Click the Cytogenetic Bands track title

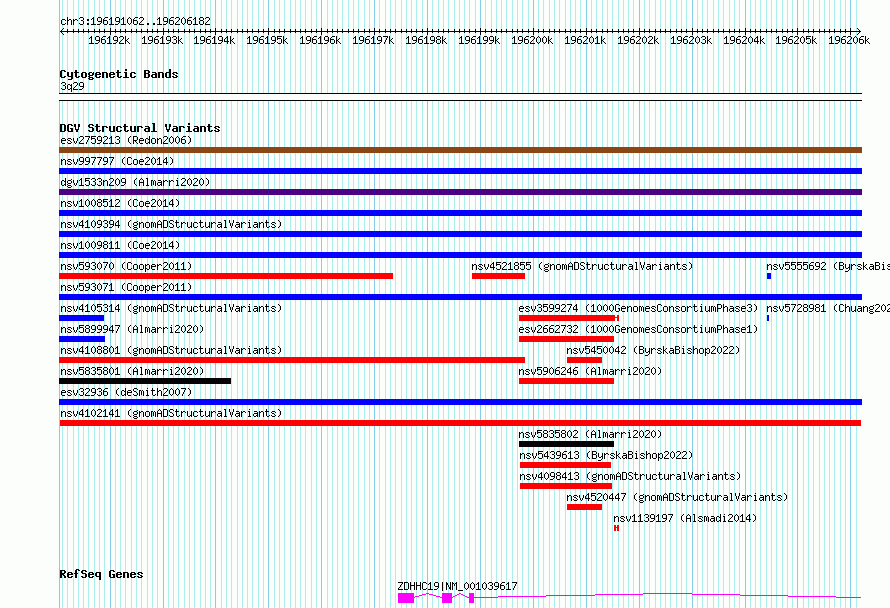(119, 74)
